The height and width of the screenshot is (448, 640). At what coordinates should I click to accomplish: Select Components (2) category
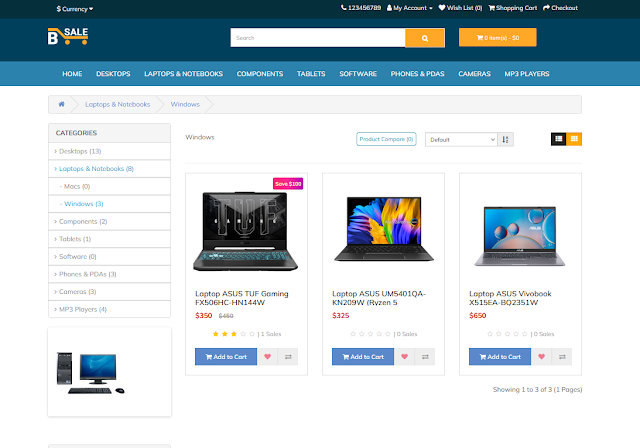(x=109, y=222)
